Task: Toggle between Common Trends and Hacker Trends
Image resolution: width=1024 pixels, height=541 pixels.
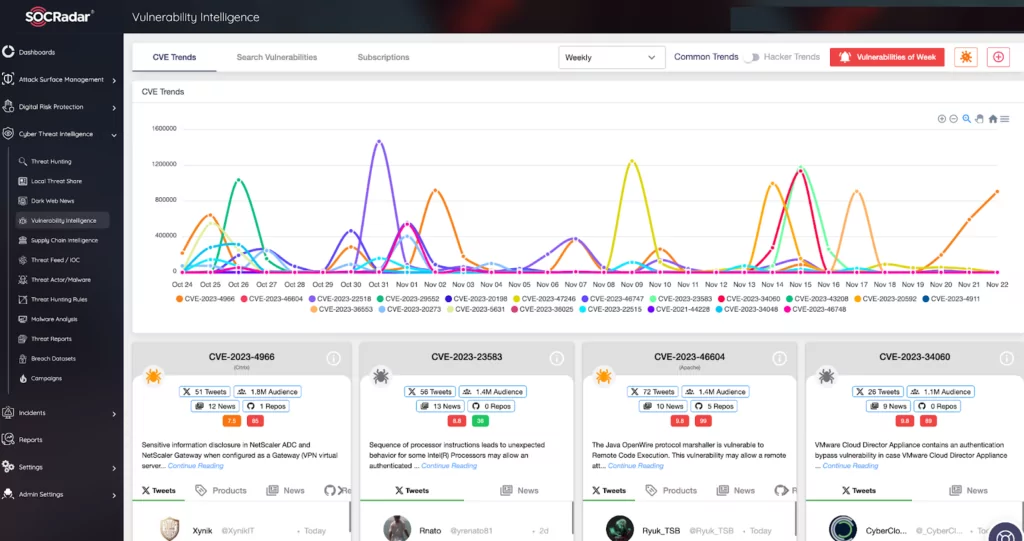Action: coord(753,57)
